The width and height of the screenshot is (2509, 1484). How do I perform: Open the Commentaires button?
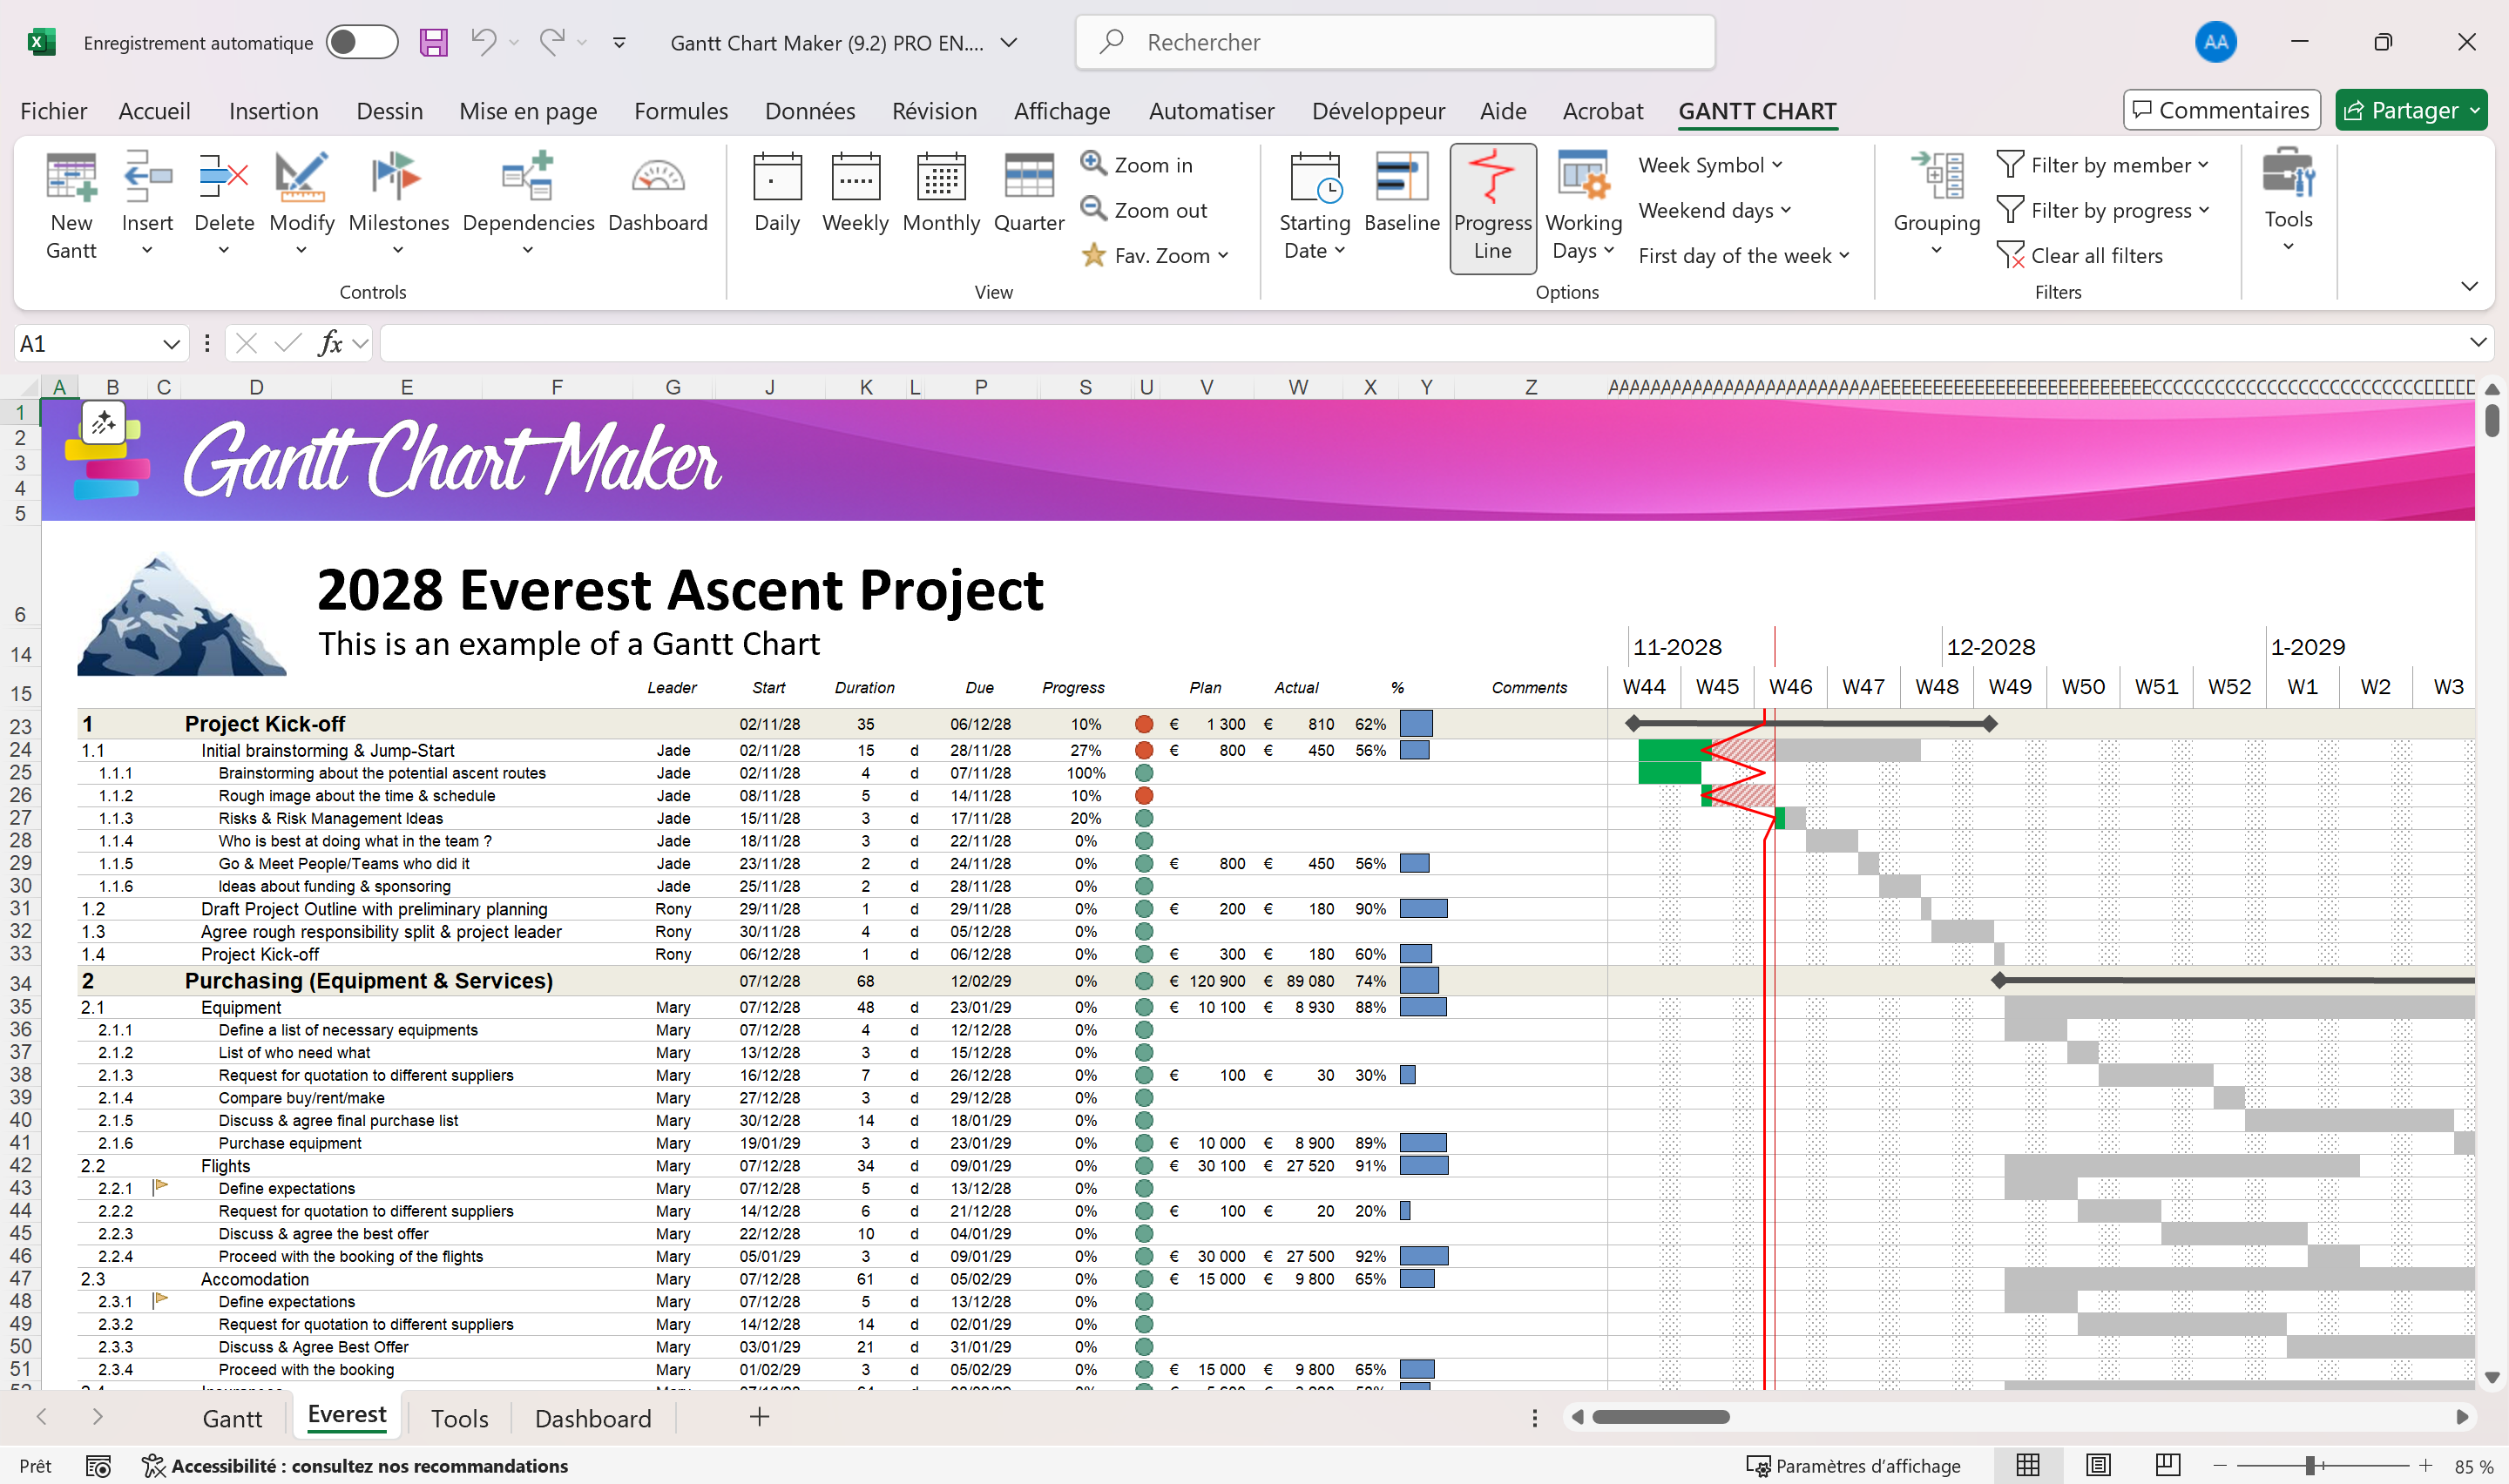tap(2221, 110)
